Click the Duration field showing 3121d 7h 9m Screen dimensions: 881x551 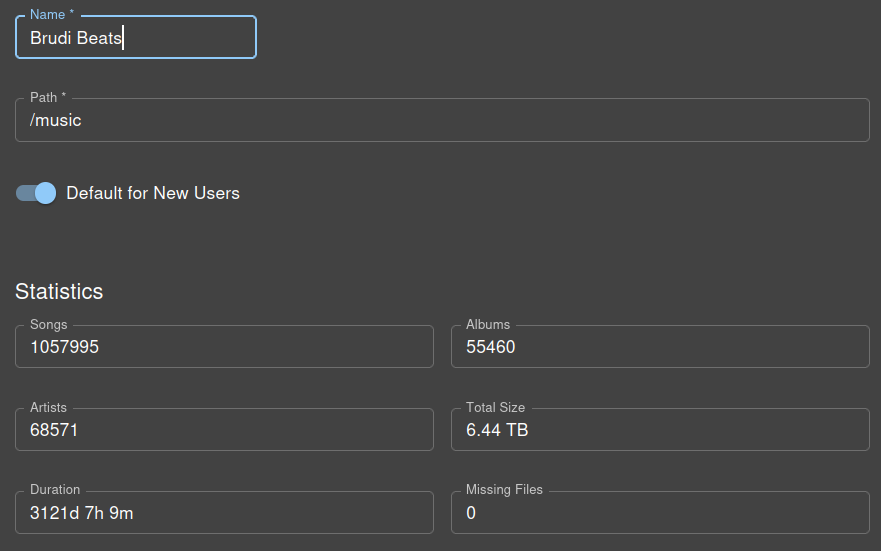[x=224, y=512]
